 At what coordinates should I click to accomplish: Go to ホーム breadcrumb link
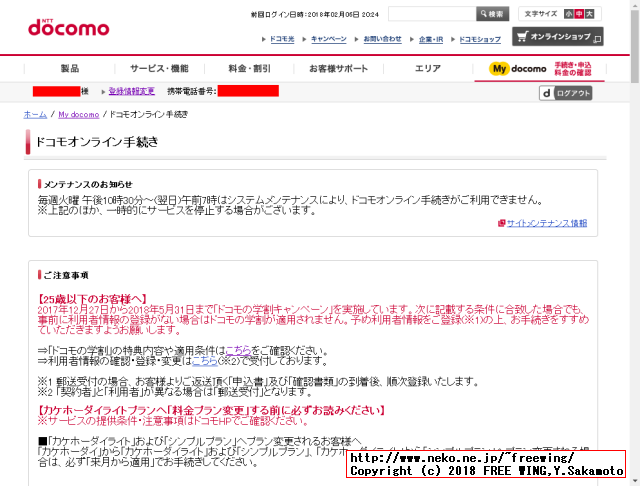tap(35, 115)
